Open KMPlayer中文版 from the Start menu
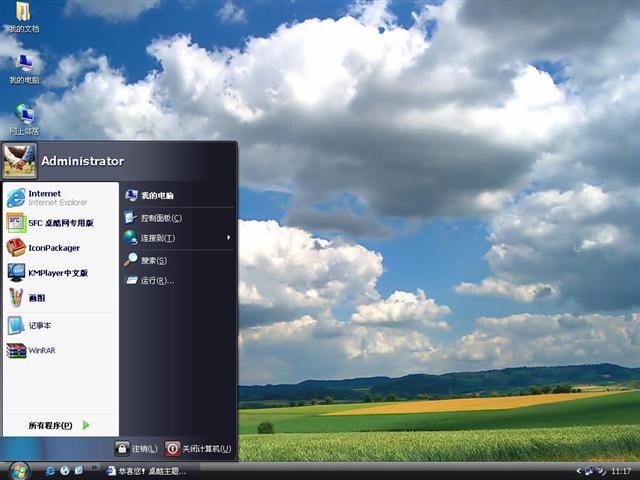Viewport: 640px width, 480px height. 61,273
